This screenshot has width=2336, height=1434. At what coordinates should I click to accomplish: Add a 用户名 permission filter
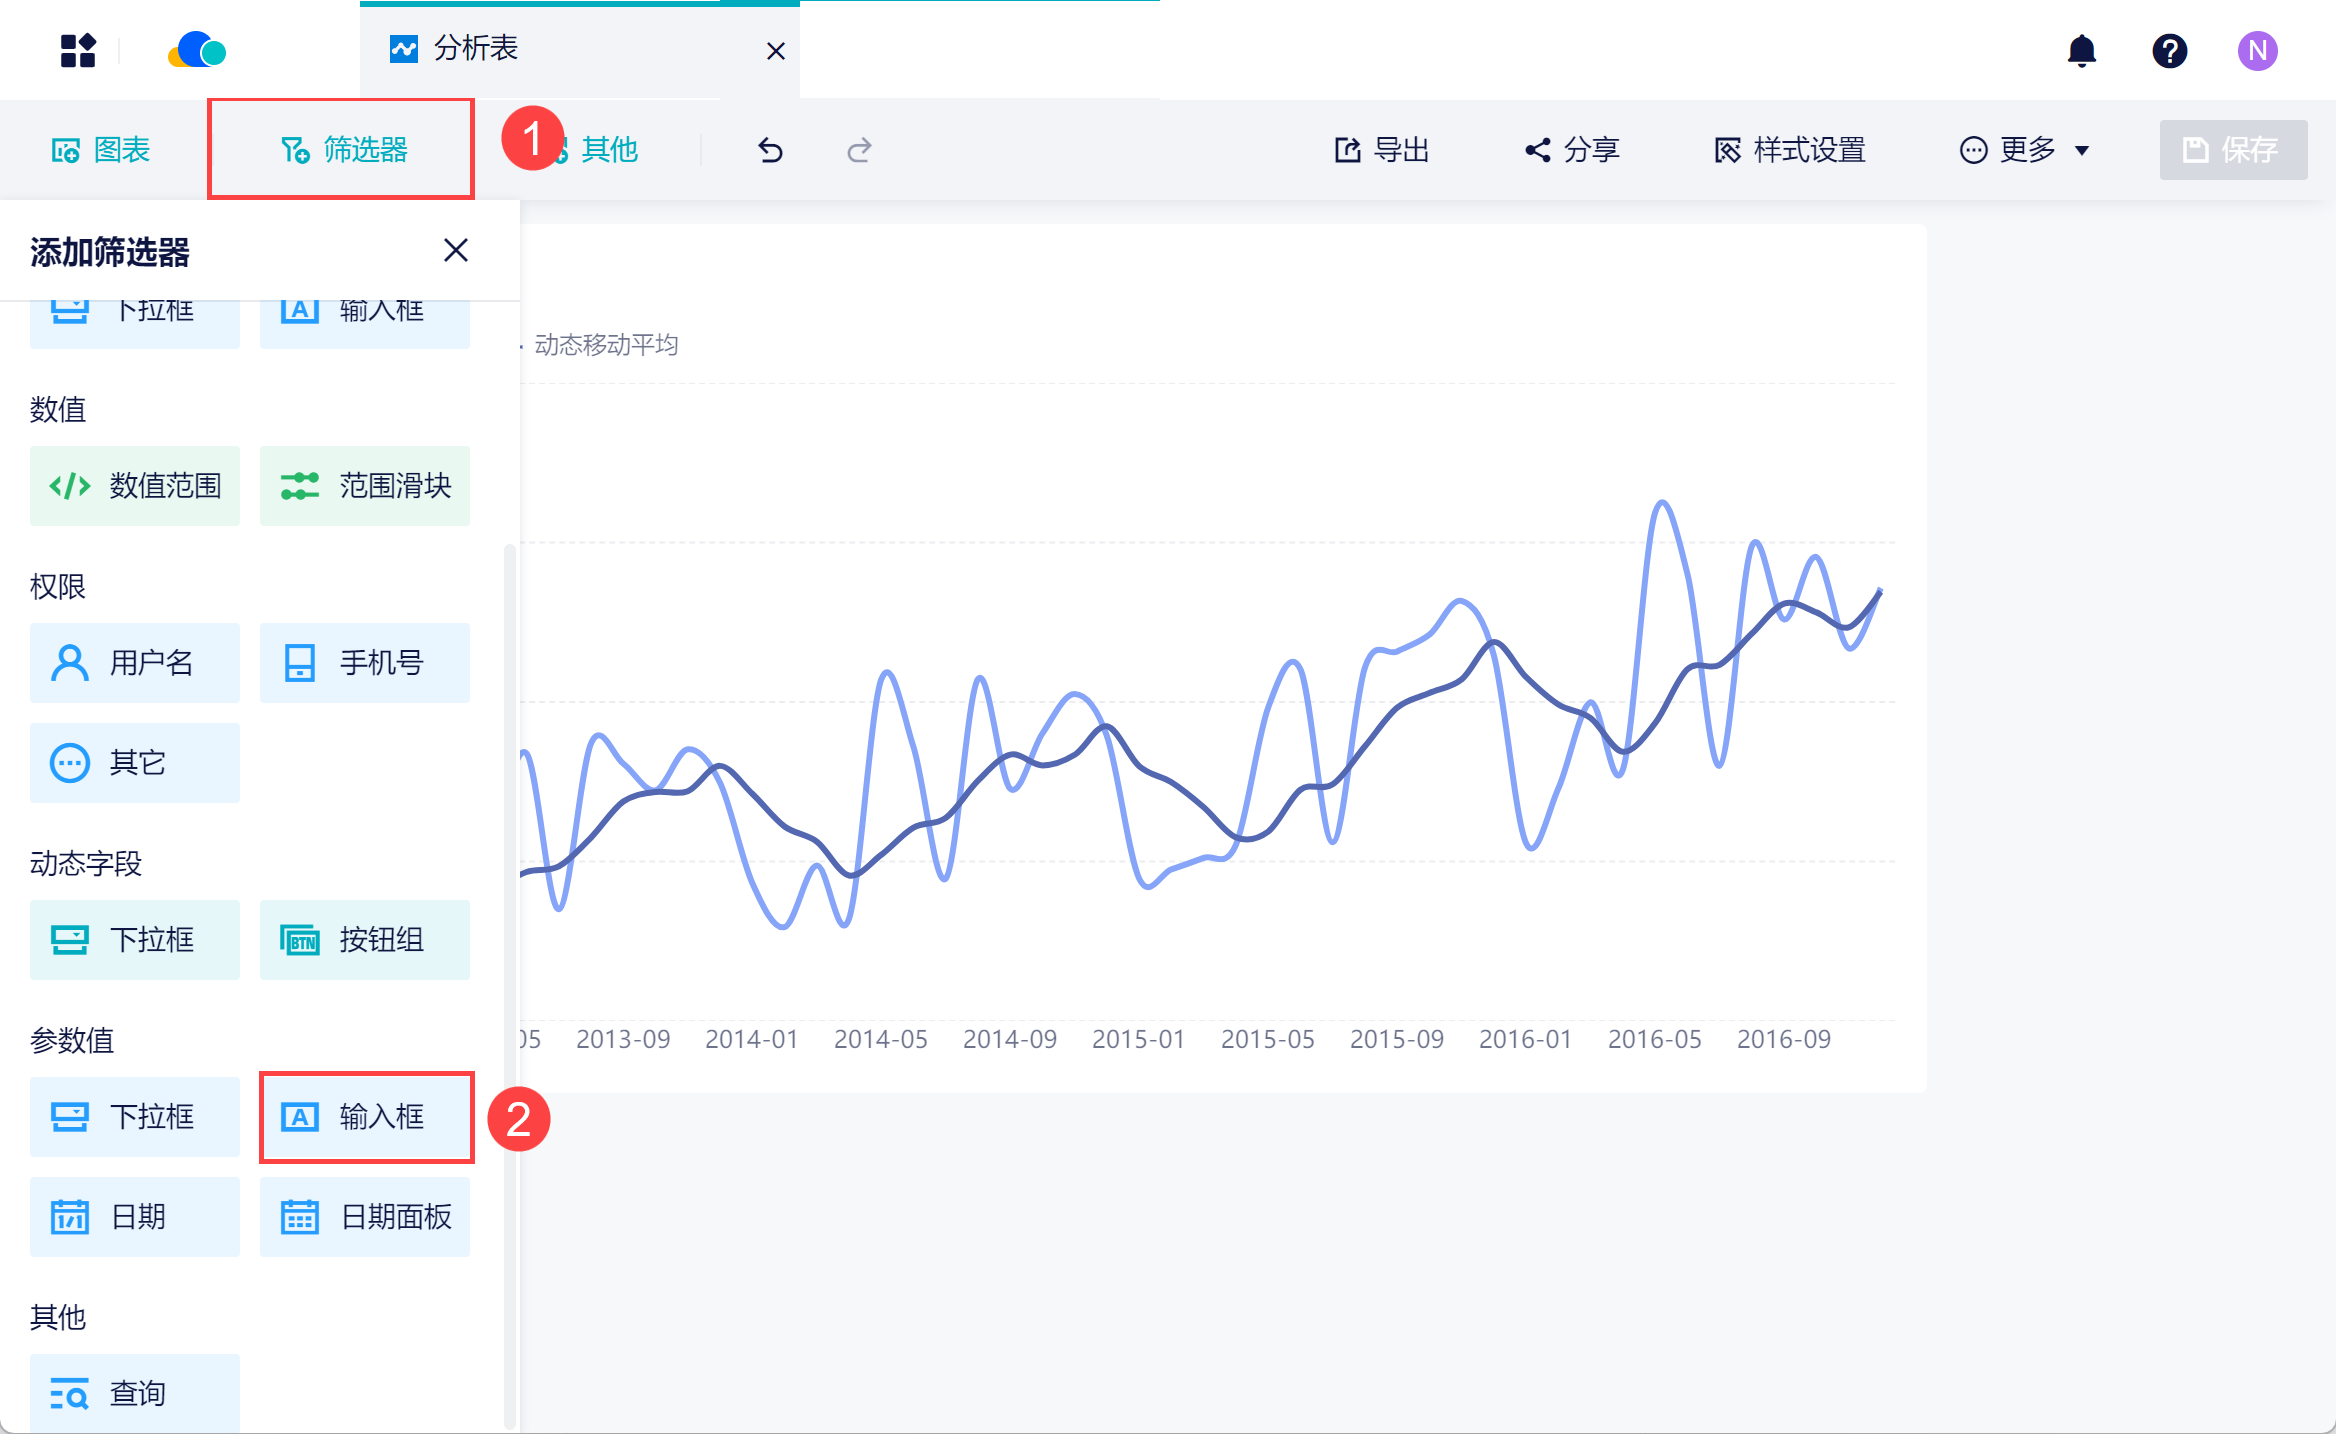coord(135,663)
